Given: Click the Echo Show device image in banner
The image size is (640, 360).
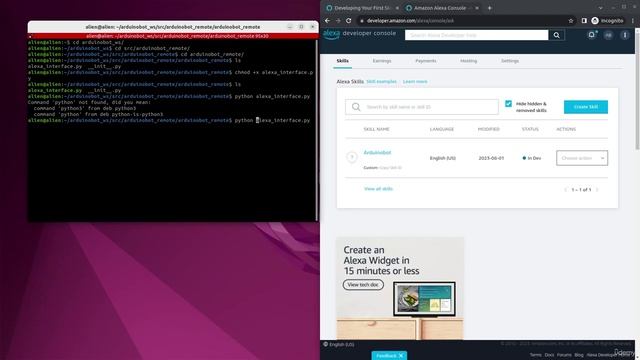Looking at the screenshot, I should tap(424, 300).
